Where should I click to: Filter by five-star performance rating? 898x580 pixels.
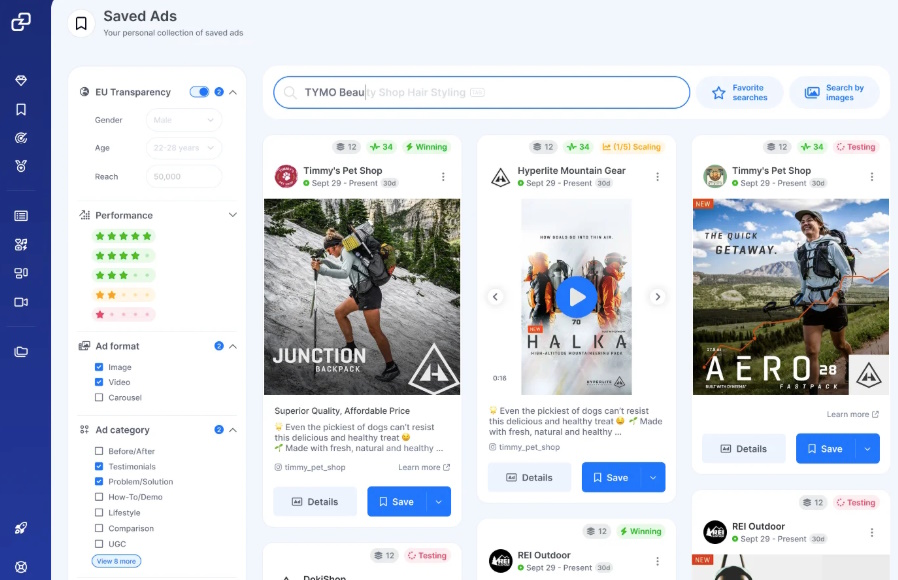point(123,236)
